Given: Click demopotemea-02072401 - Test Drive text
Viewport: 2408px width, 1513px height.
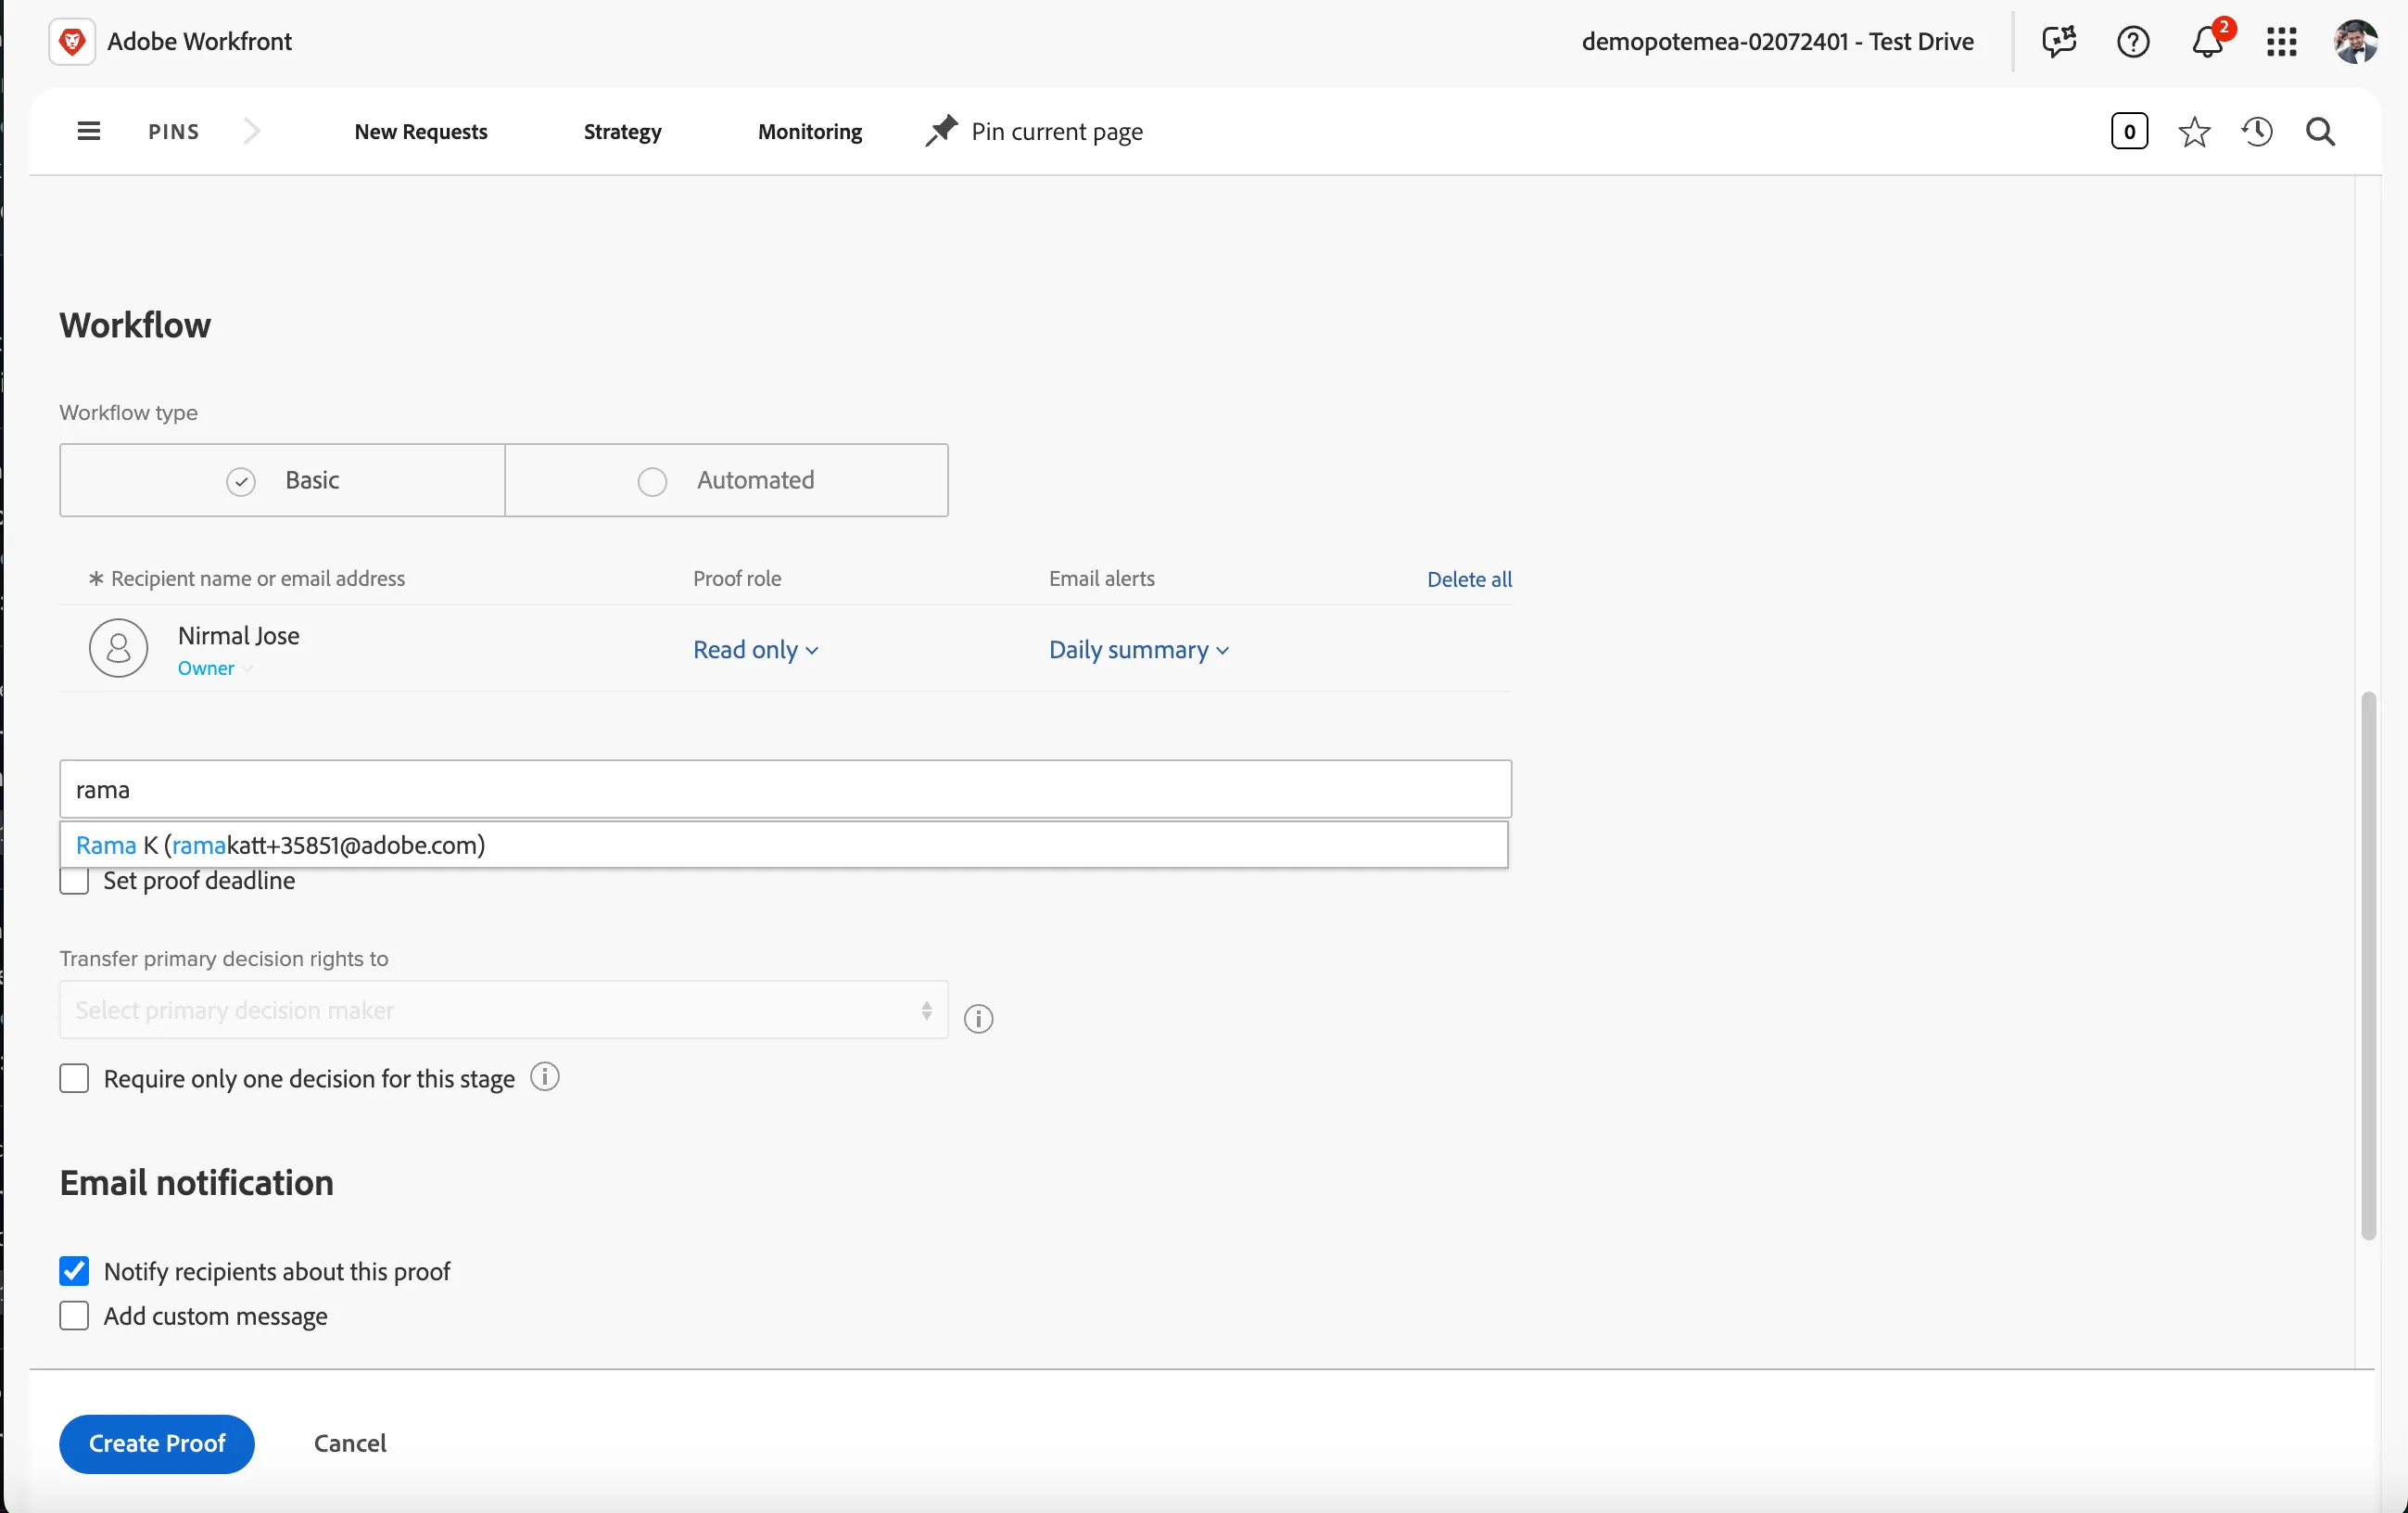Looking at the screenshot, I should pyautogui.click(x=1777, y=42).
